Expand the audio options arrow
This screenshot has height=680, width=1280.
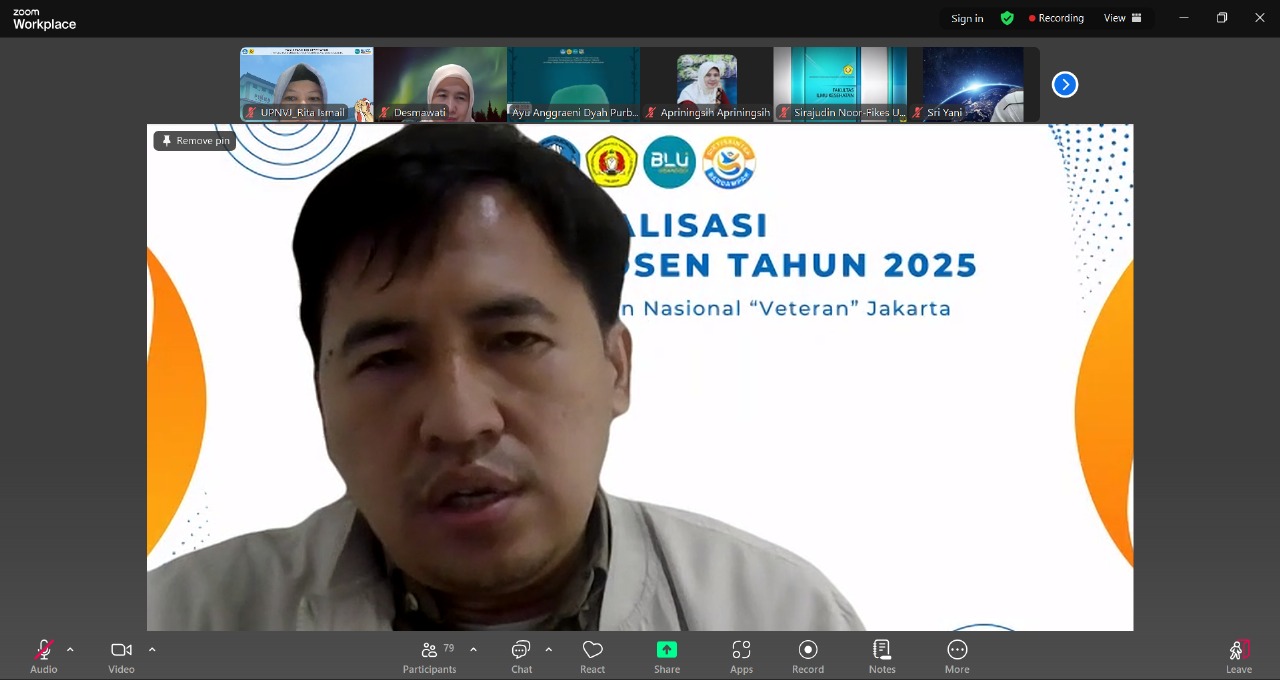click(x=70, y=650)
